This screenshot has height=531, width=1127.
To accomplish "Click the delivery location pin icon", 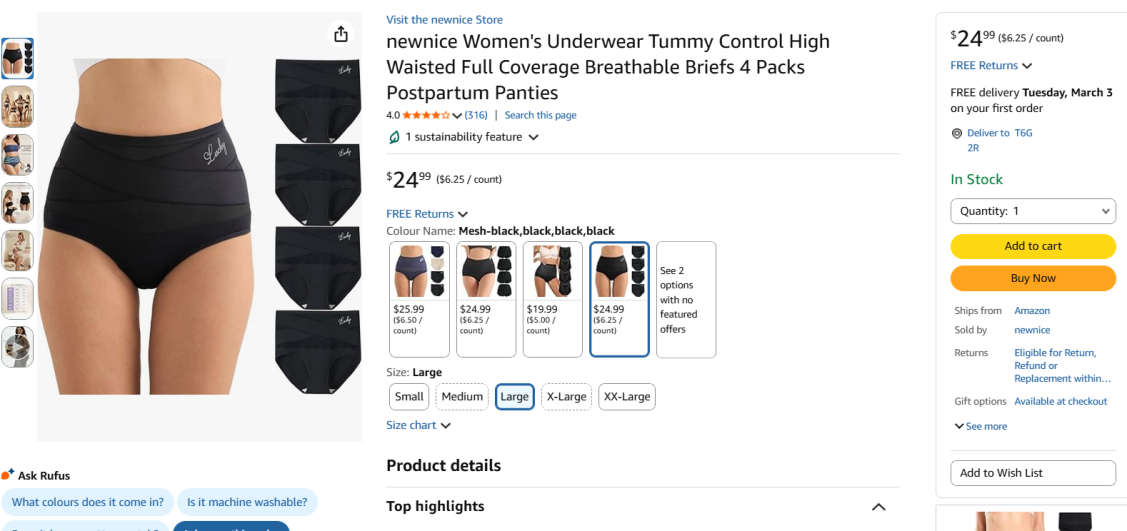I will [x=957, y=133].
